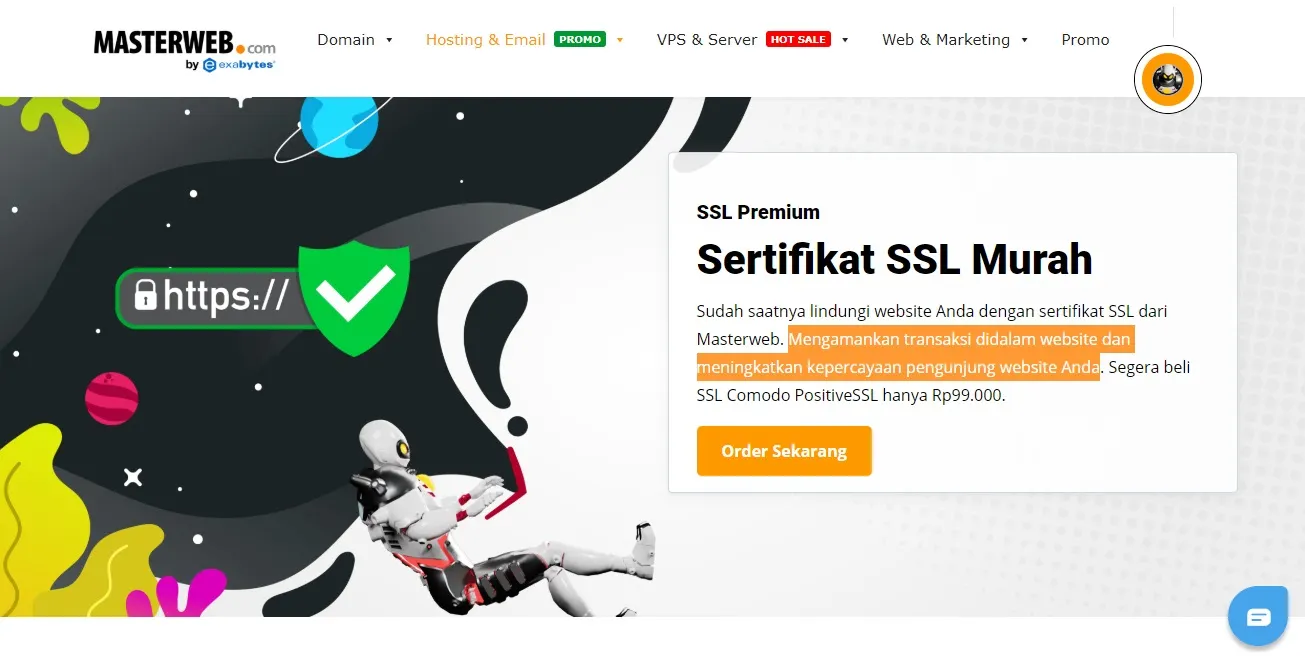Image resolution: width=1305 pixels, height=659 pixels.
Task: Click the padlock icon beside https://
Action: 146,296
